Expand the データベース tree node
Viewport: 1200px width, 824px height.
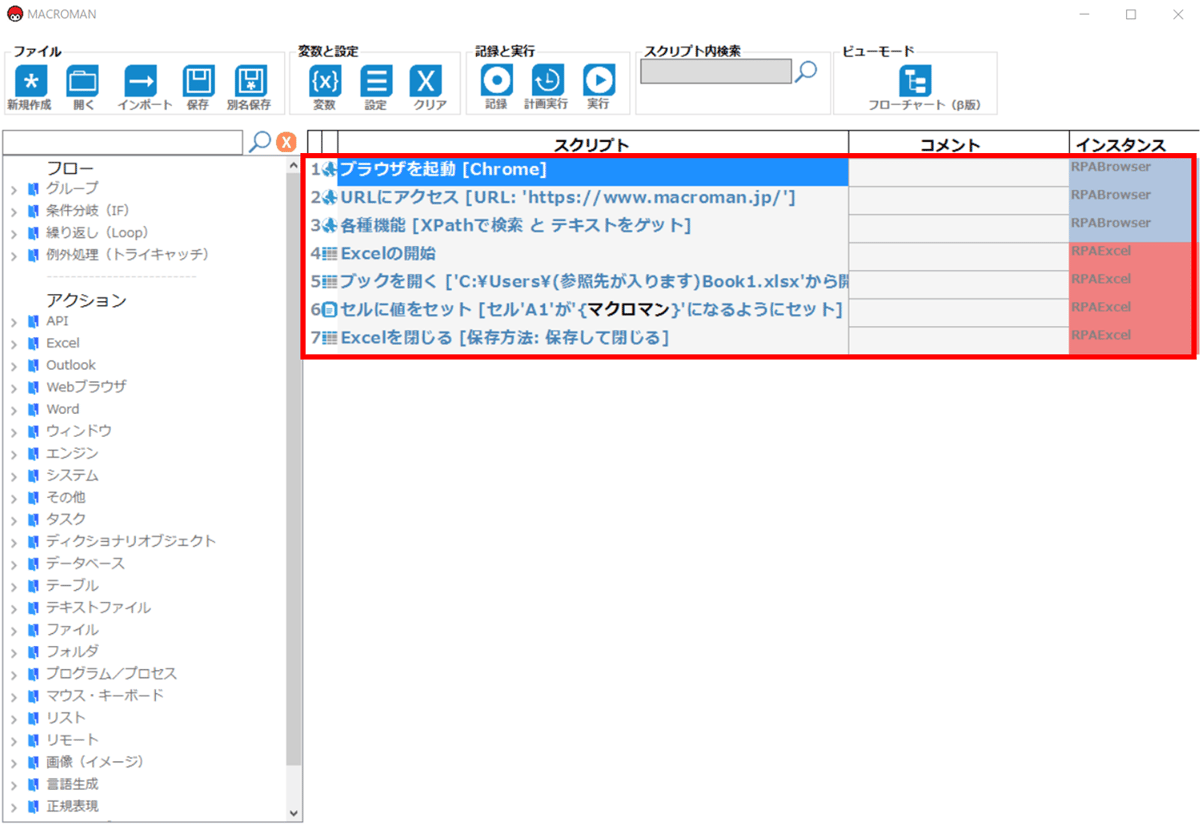pyautogui.click(x=14, y=563)
